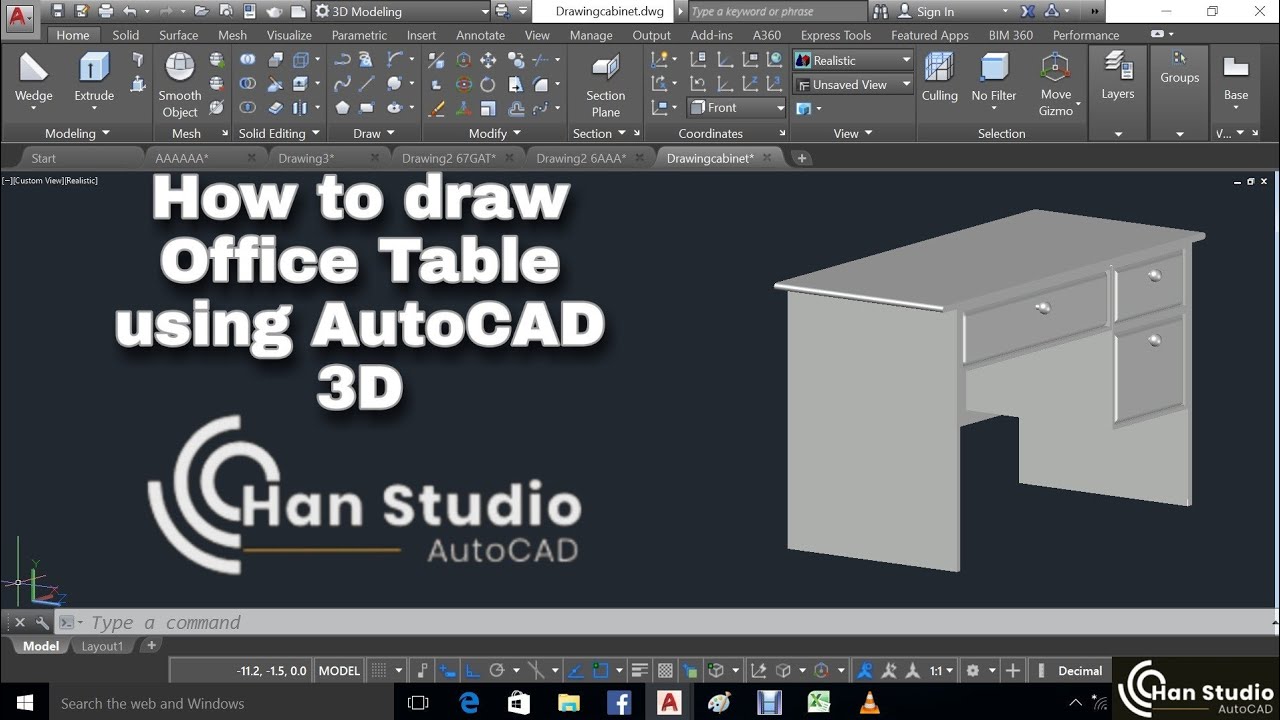Open the Visualize ribbon tab
Screen dimensions: 1280x720
click(289, 35)
